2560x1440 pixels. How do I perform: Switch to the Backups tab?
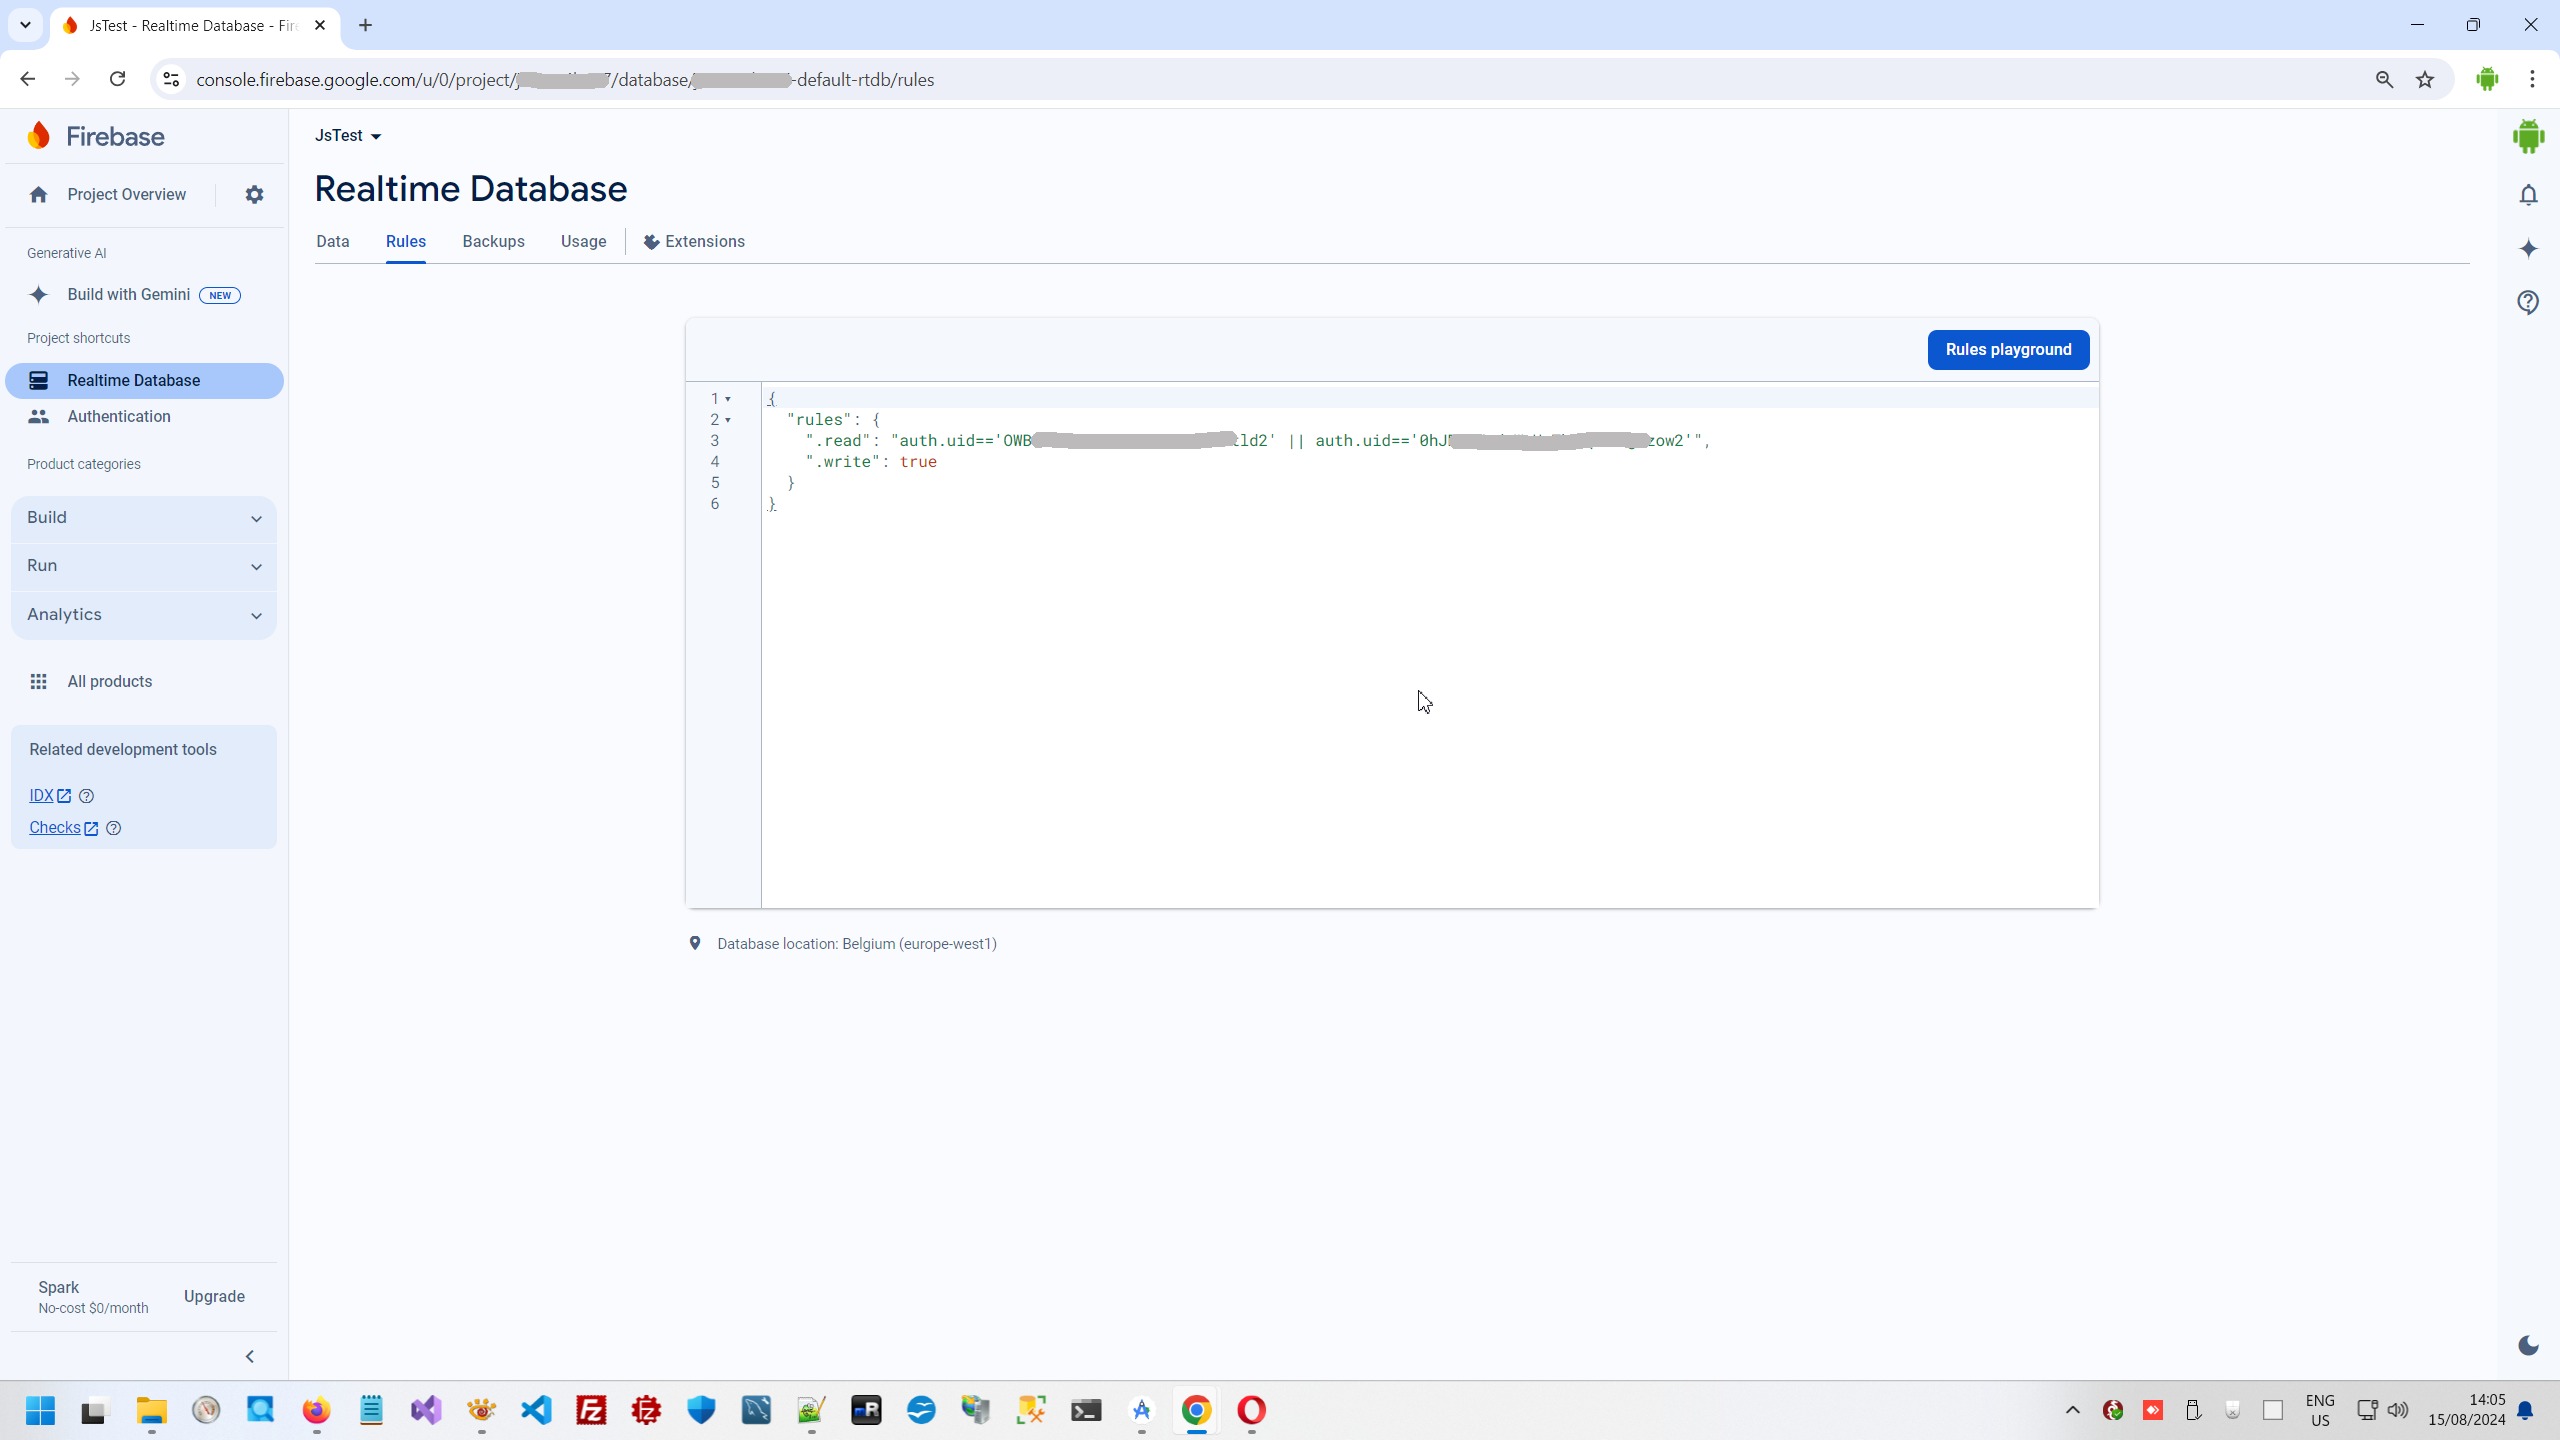point(493,242)
